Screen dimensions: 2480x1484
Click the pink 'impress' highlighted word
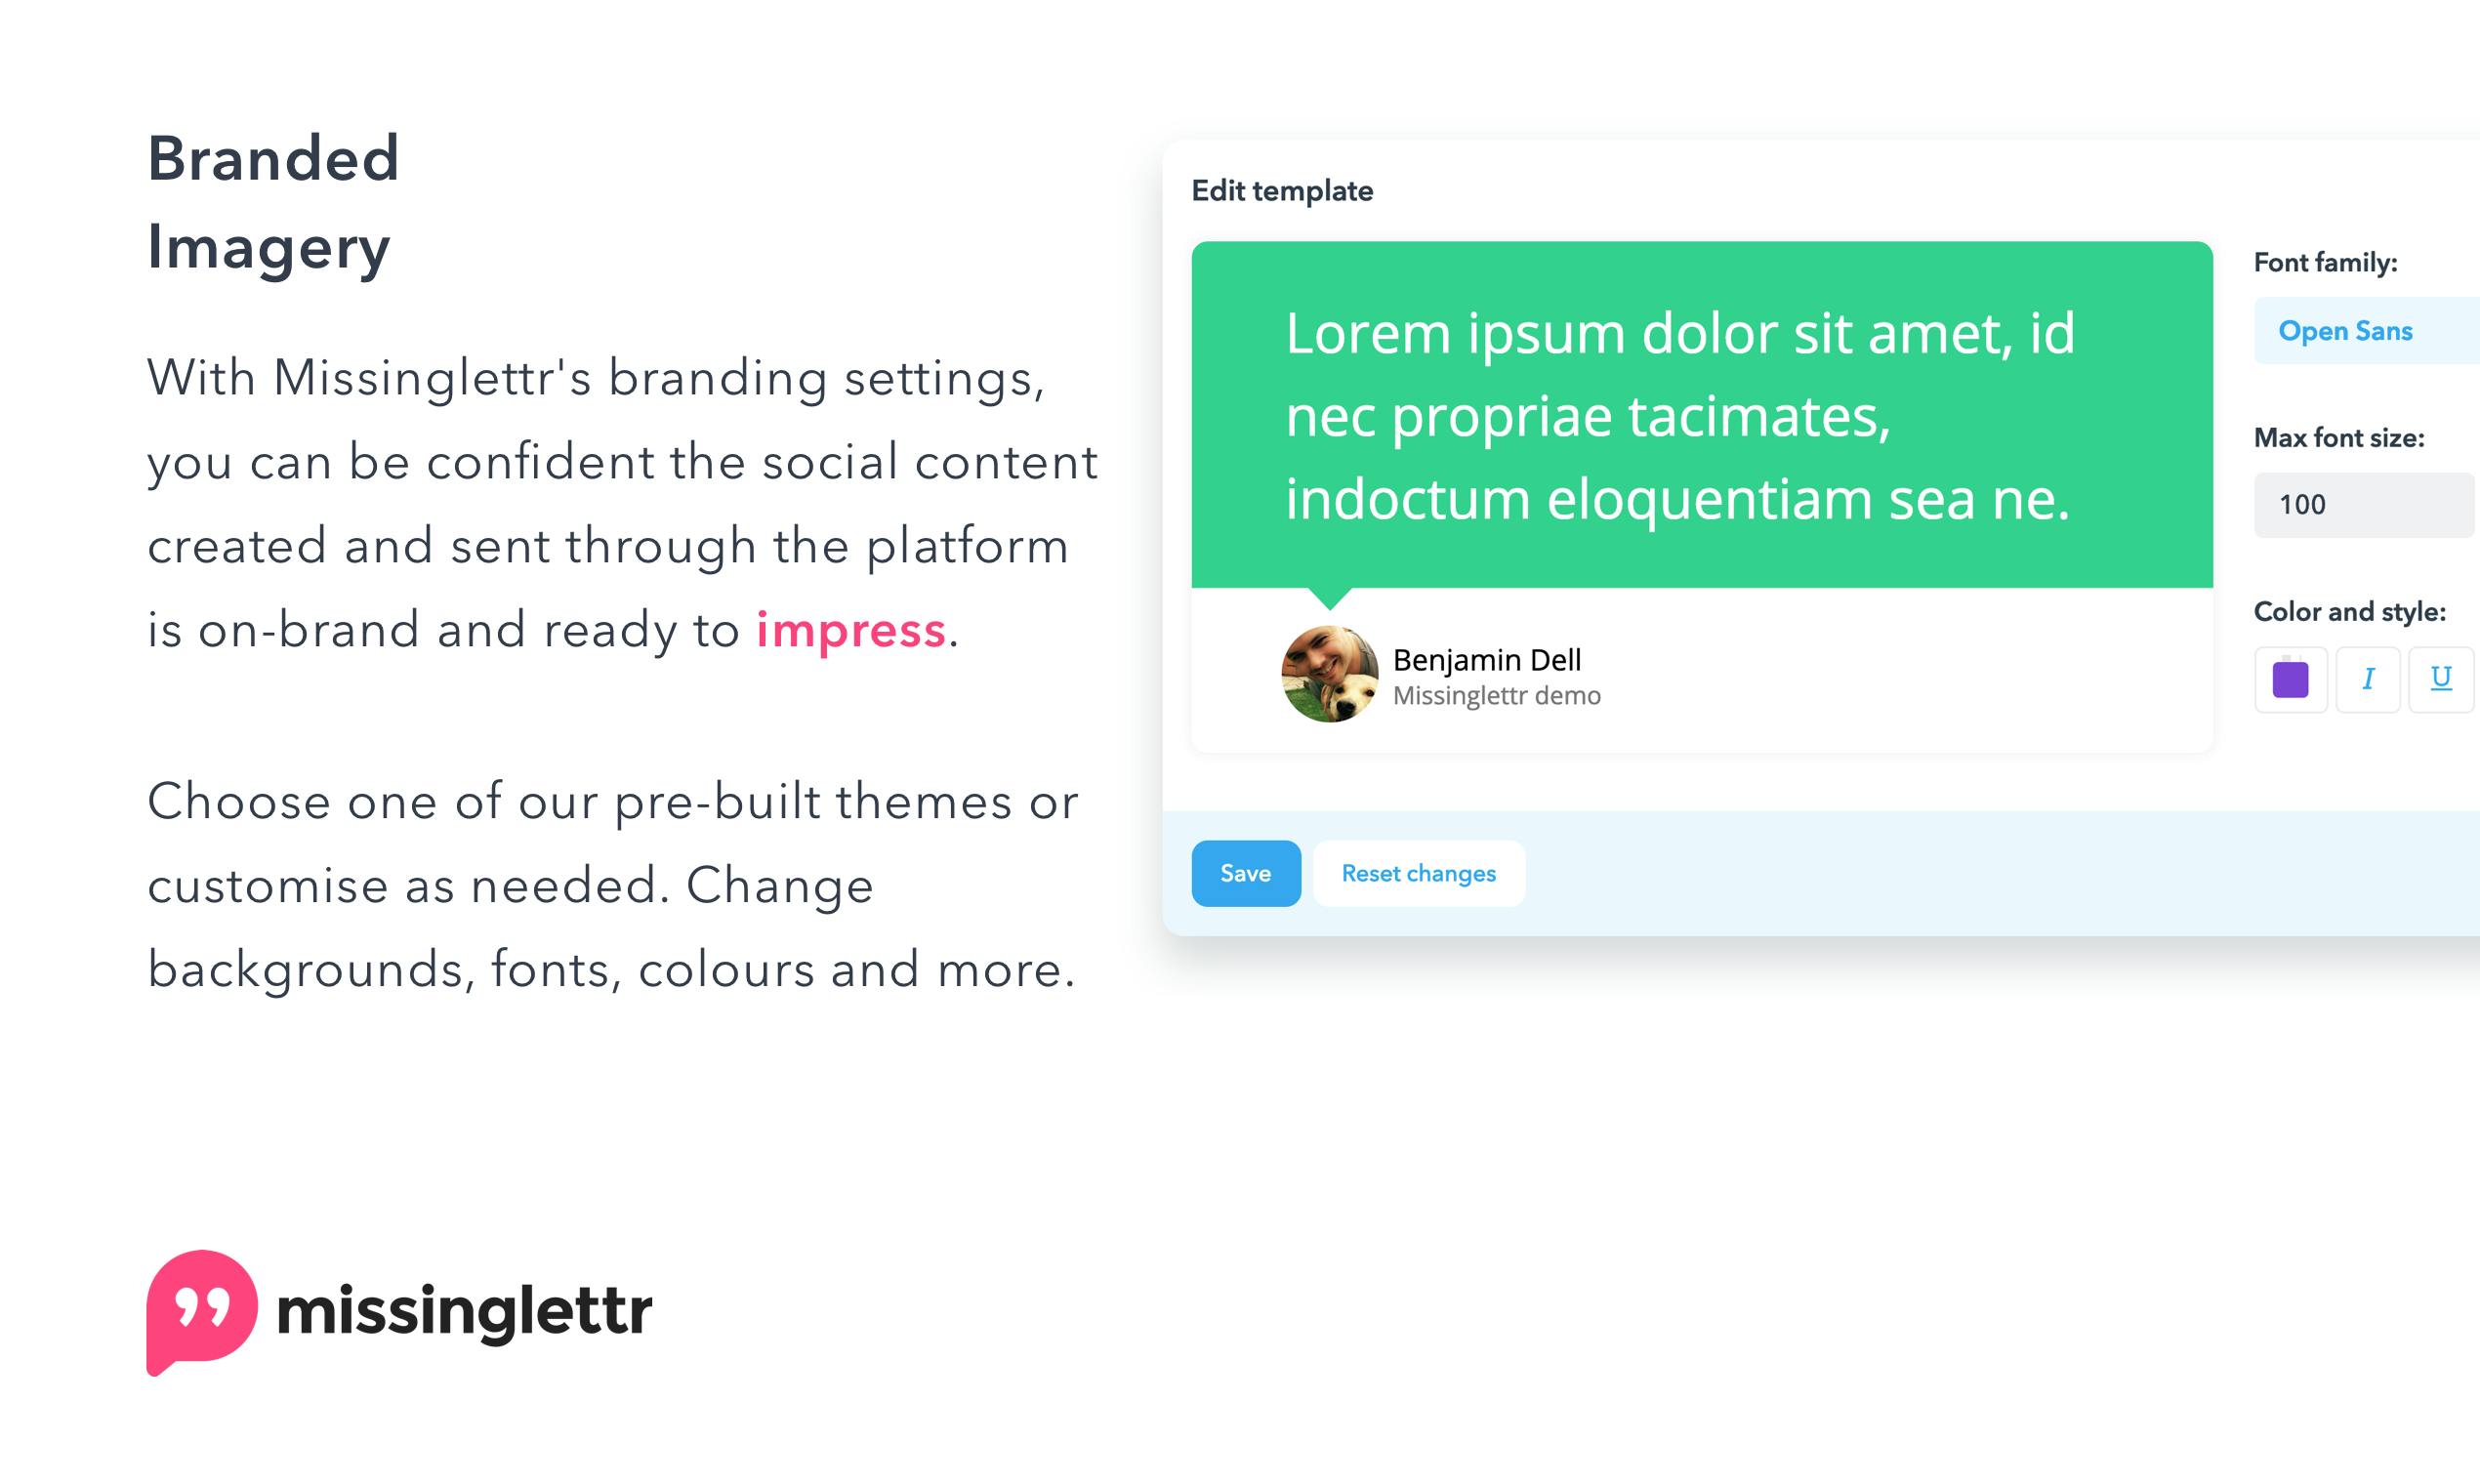click(851, 630)
